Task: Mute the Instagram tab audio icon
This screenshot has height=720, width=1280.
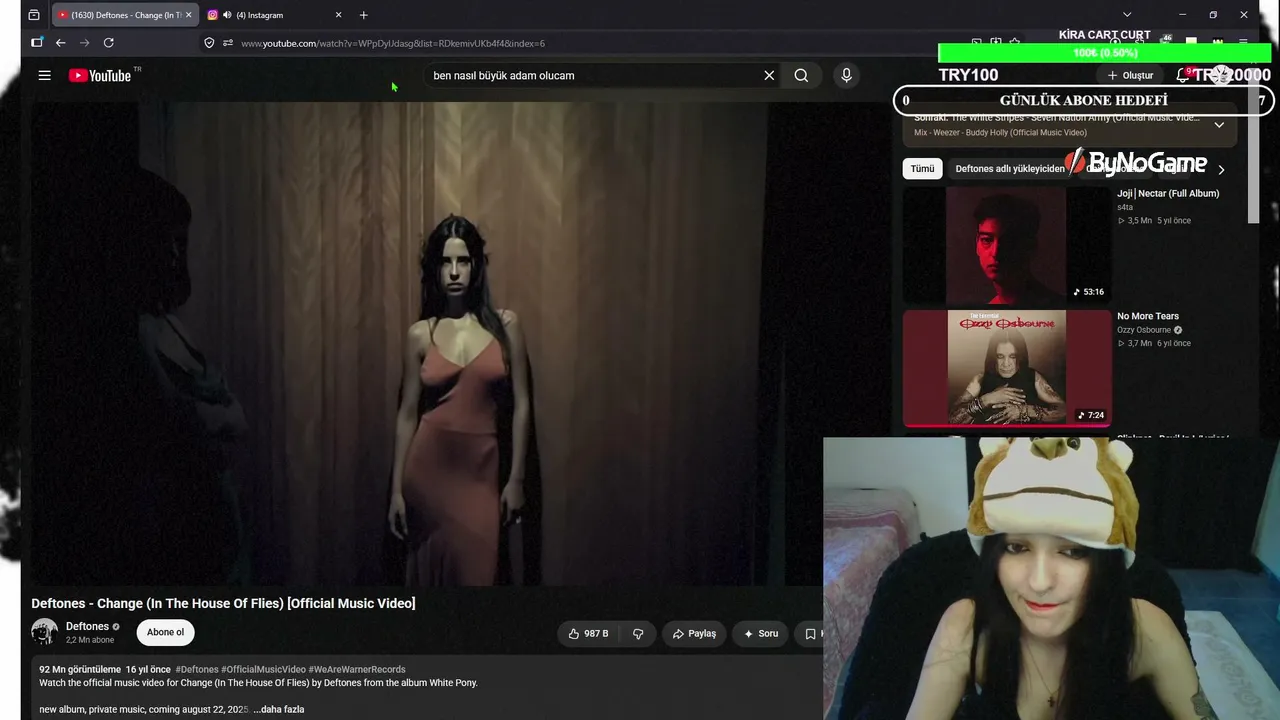Action: coord(227,15)
